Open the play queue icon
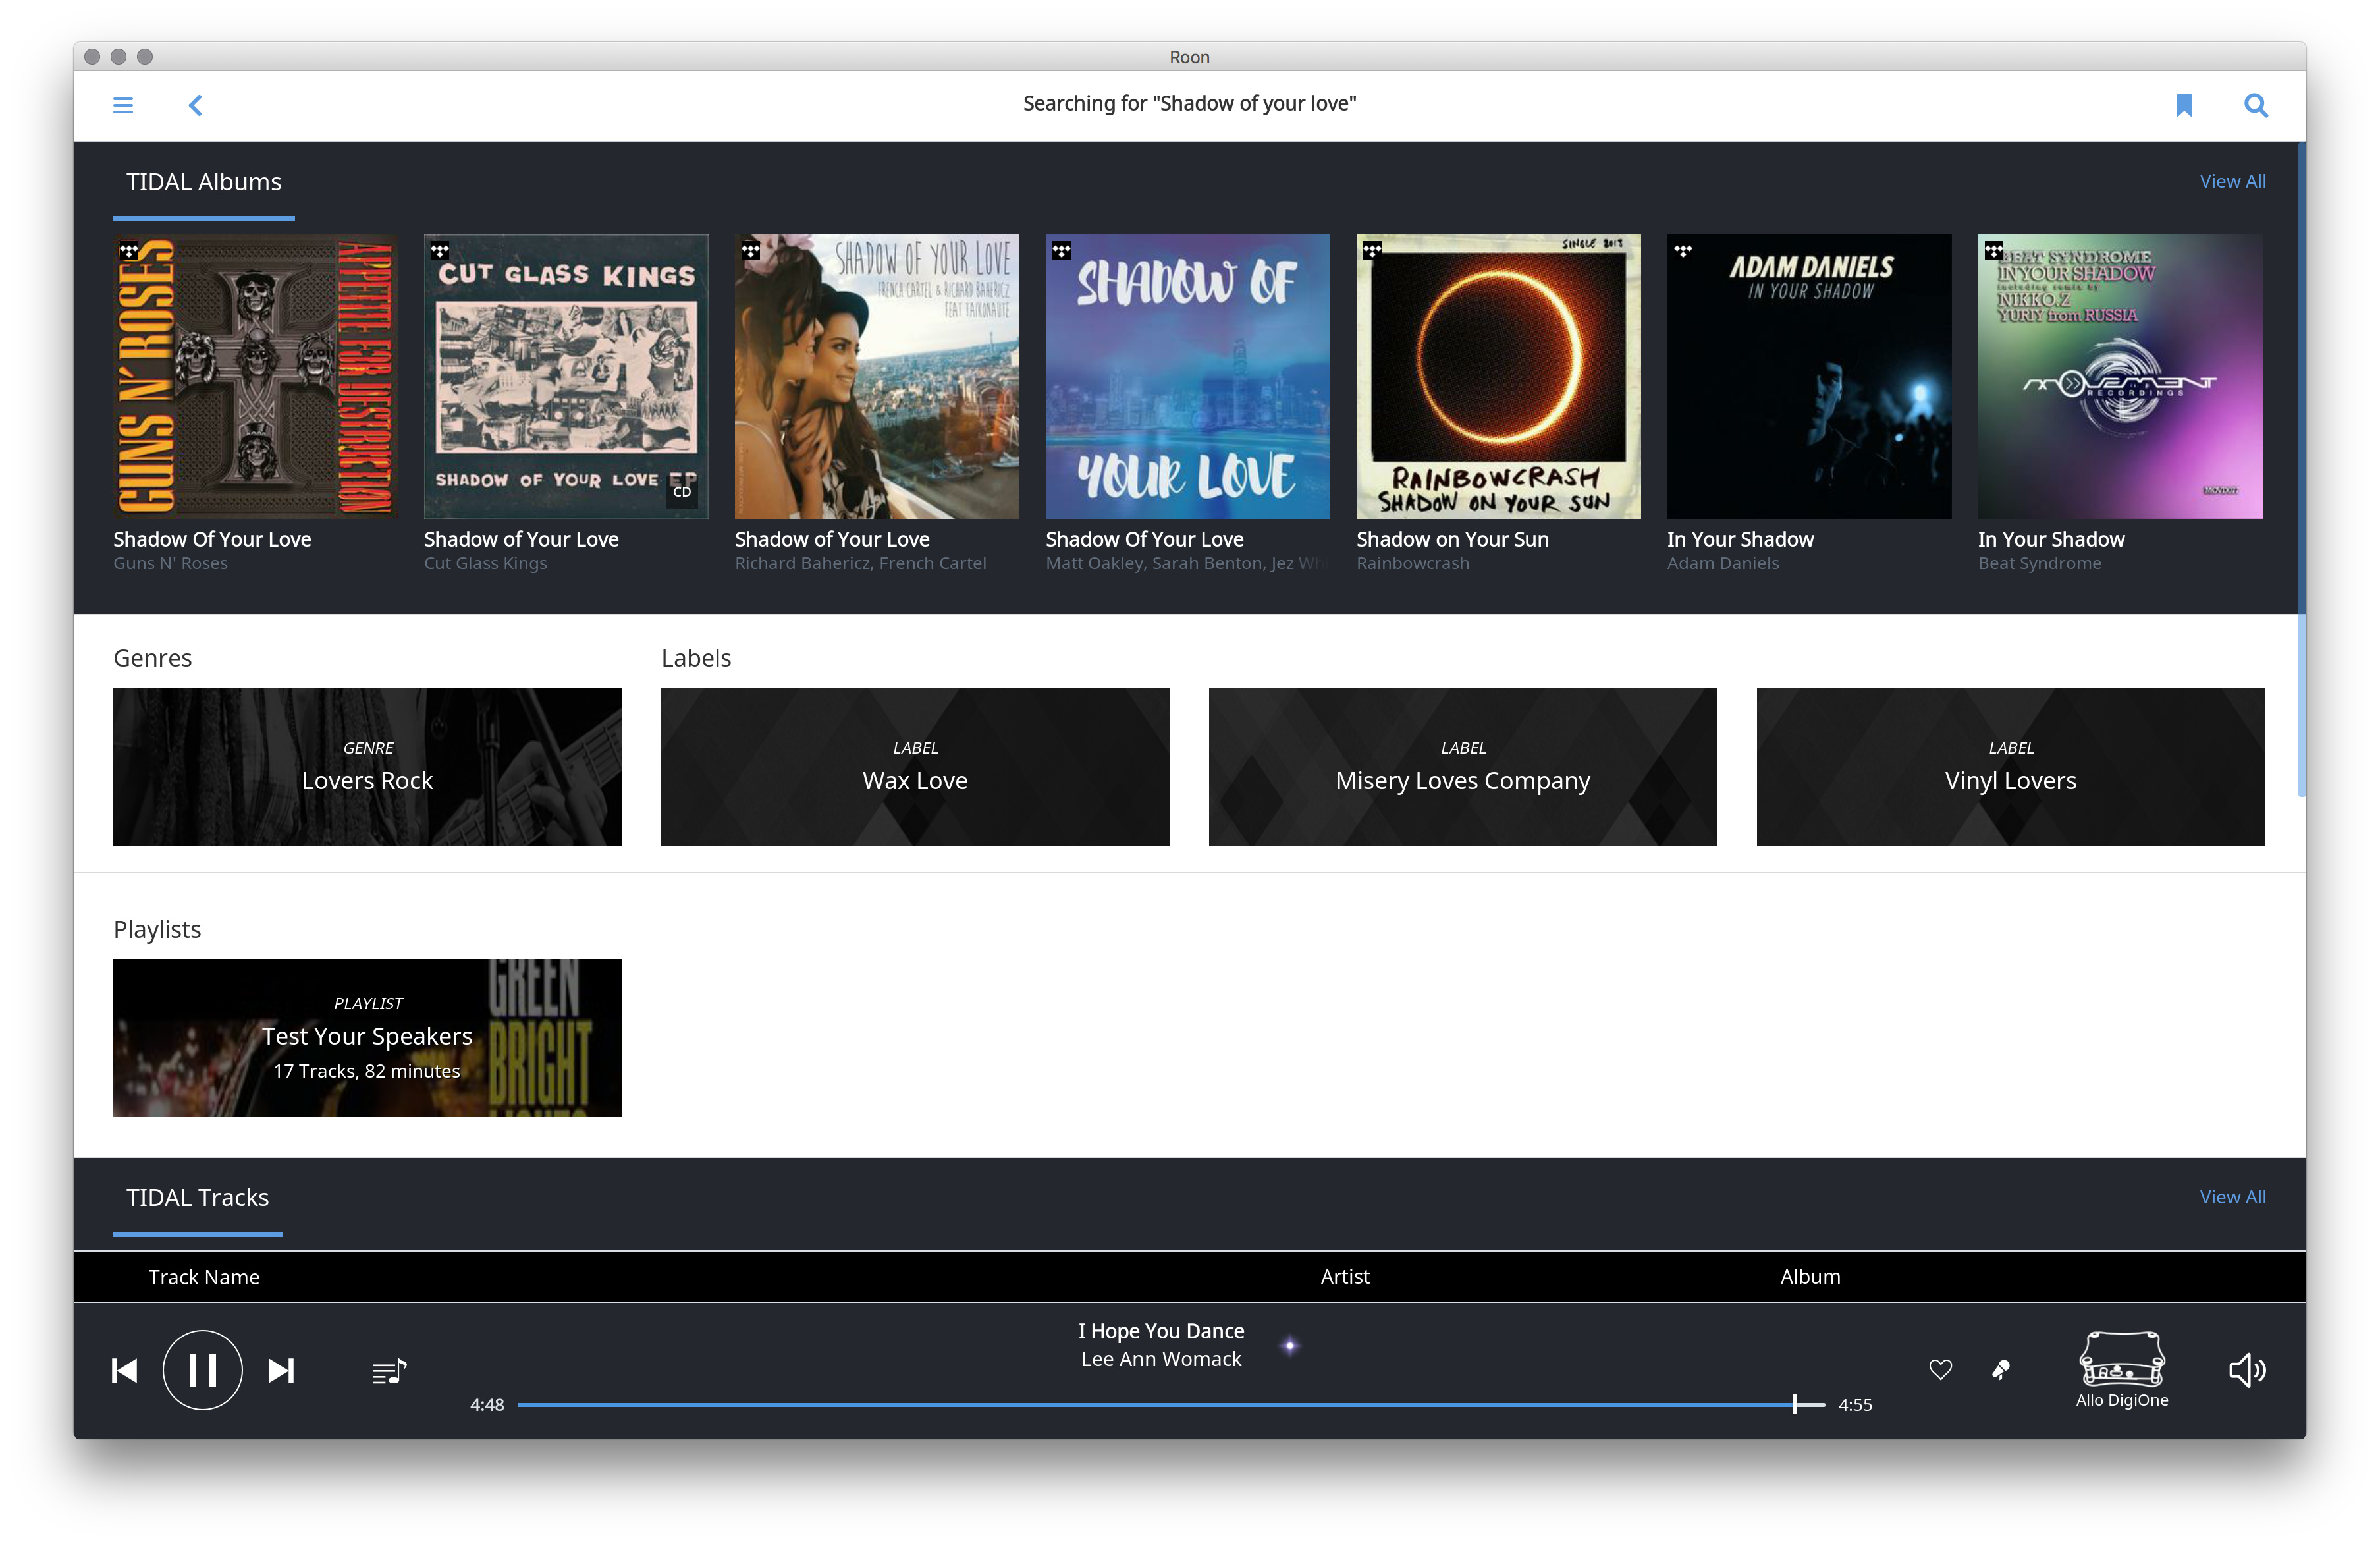The width and height of the screenshot is (2380, 1544). pyautogui.click(x=389, y=1371)
